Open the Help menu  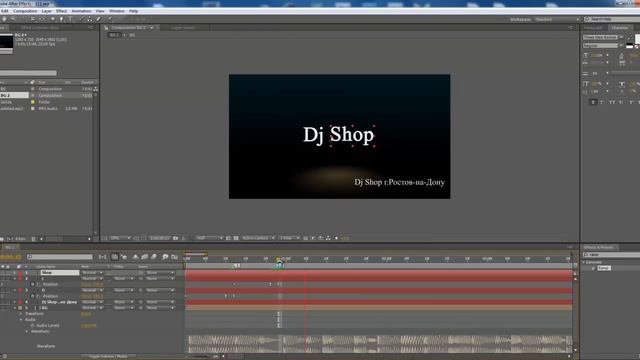pyautogui.click(x=133, y=11)
